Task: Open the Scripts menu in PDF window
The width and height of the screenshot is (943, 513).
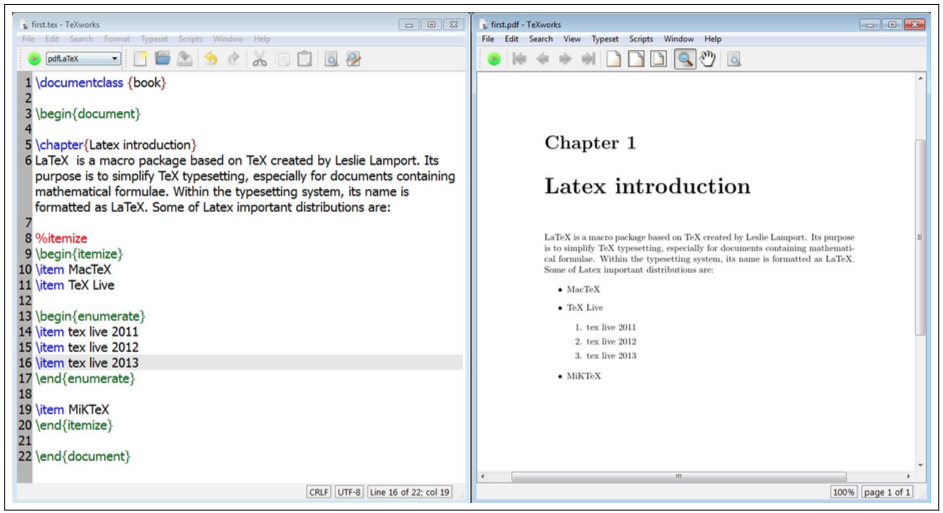Action: coord(640,38)
